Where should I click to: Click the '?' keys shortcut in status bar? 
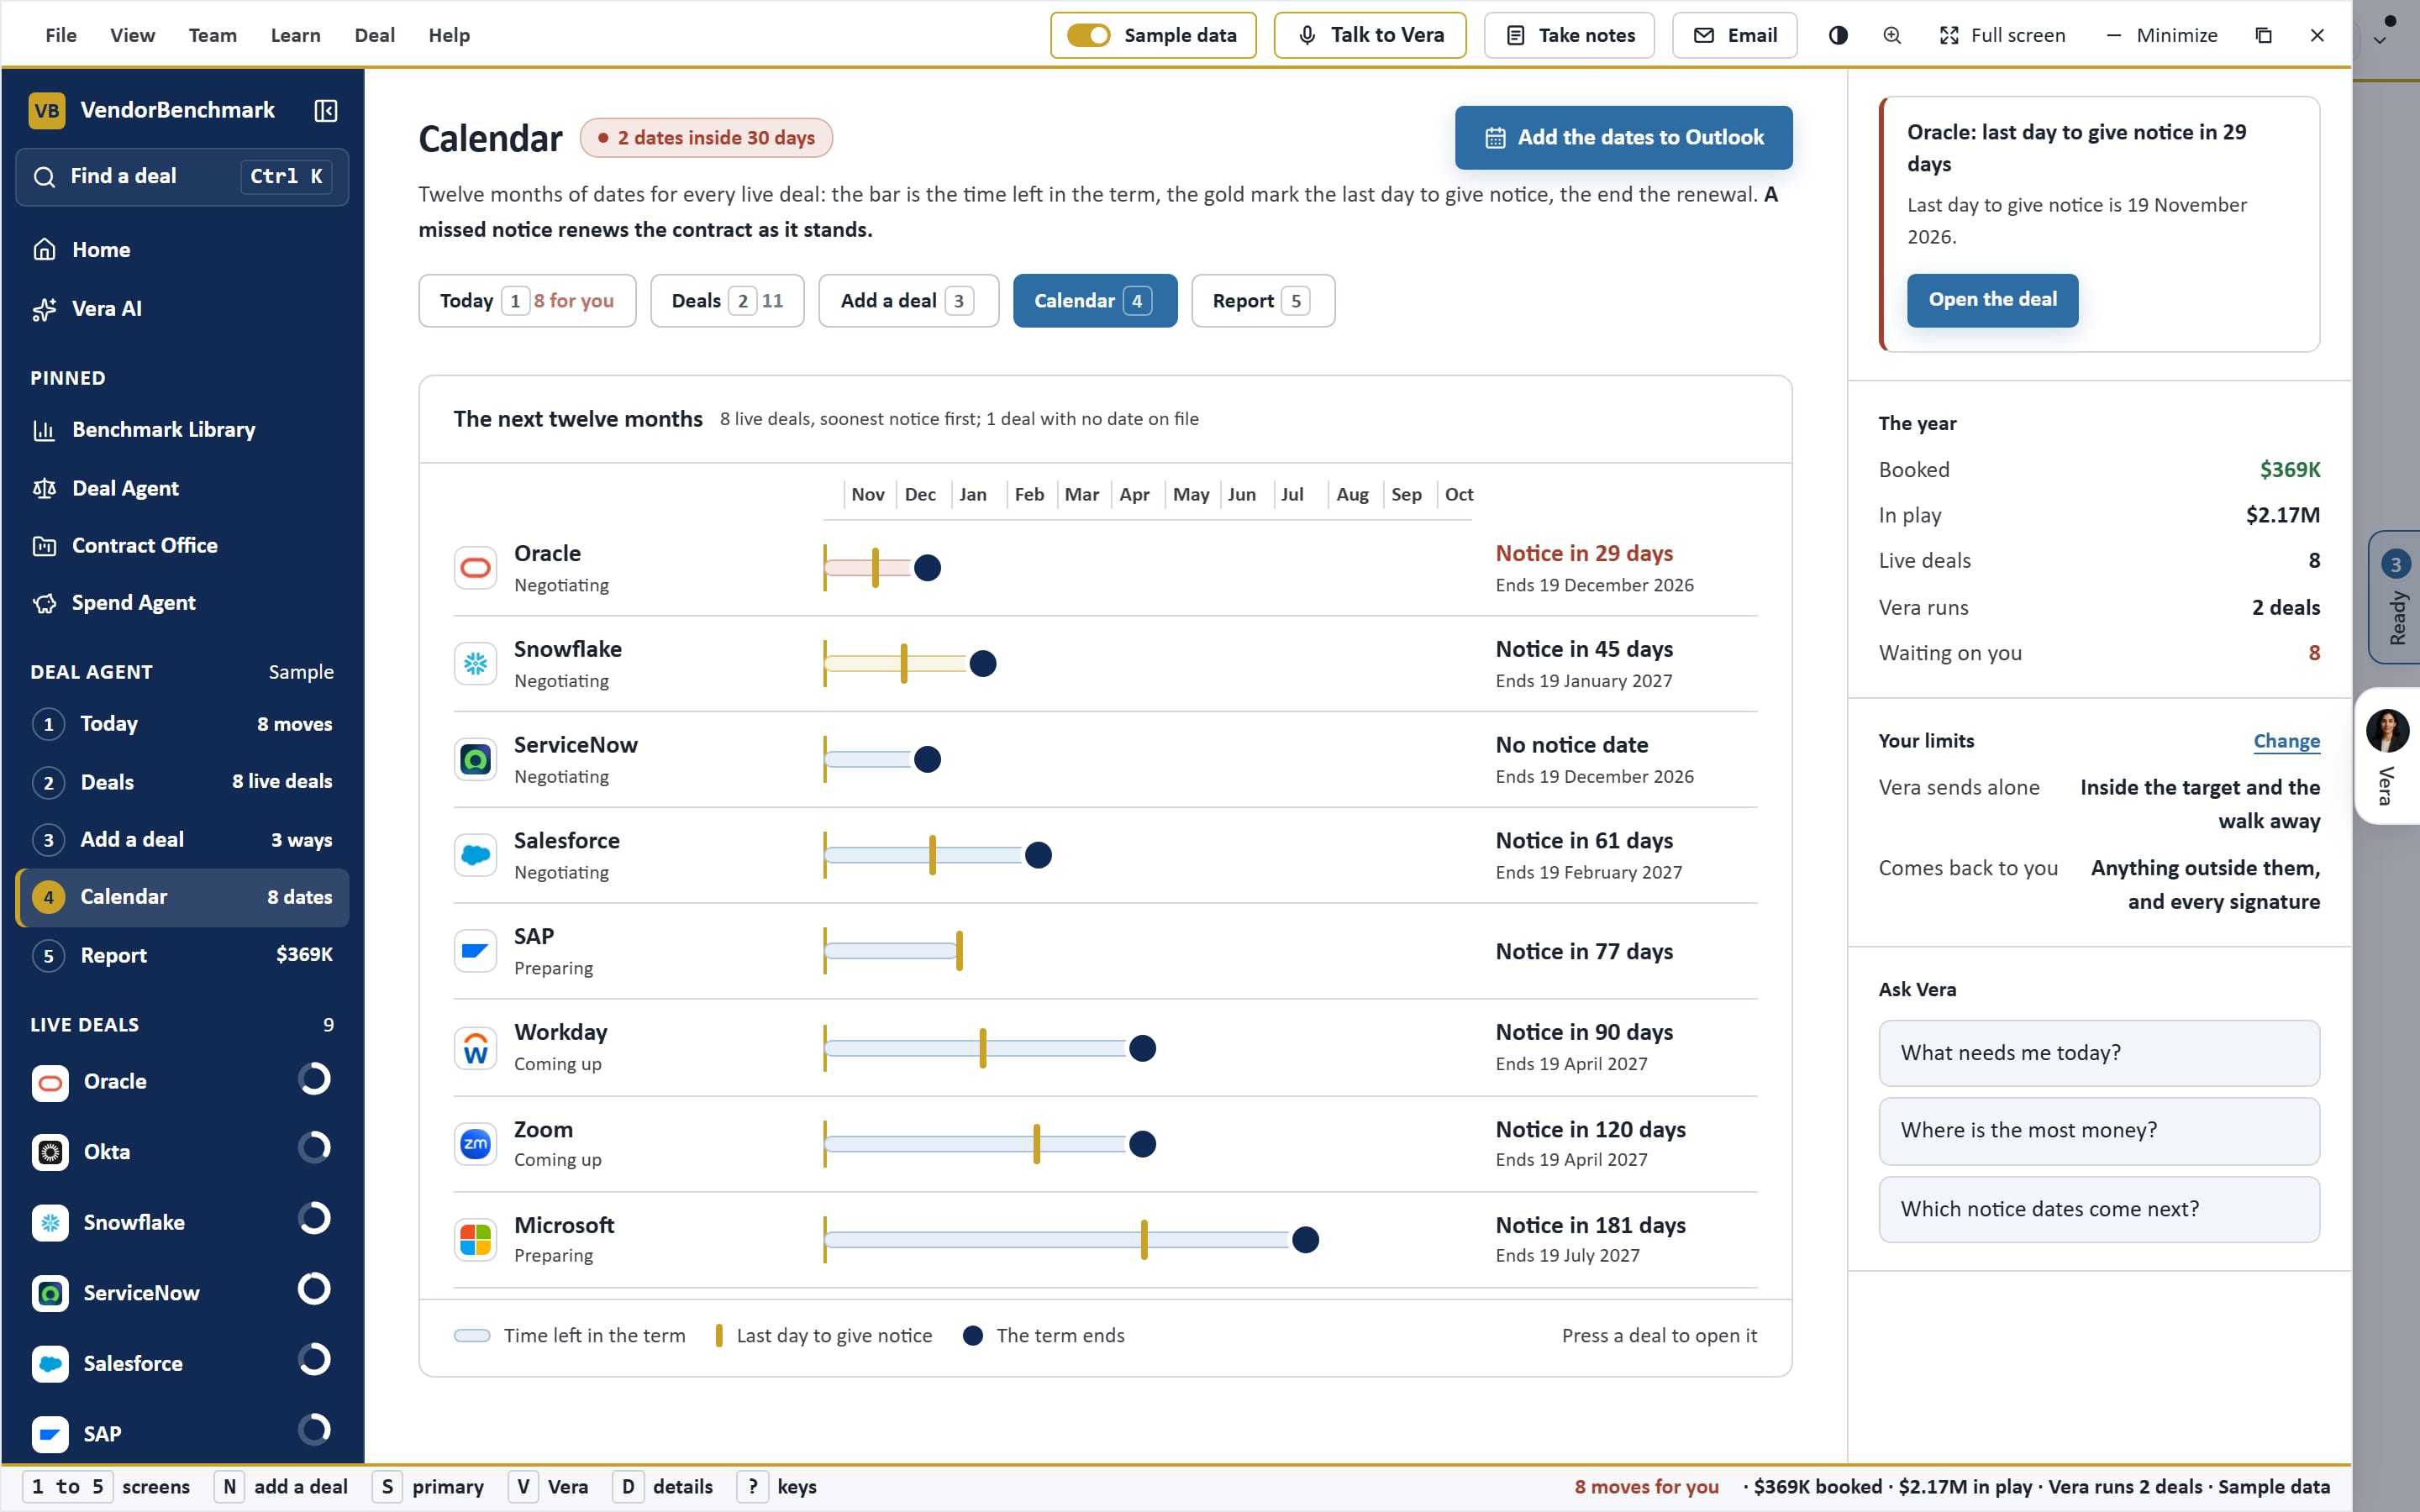[753, 1487]
